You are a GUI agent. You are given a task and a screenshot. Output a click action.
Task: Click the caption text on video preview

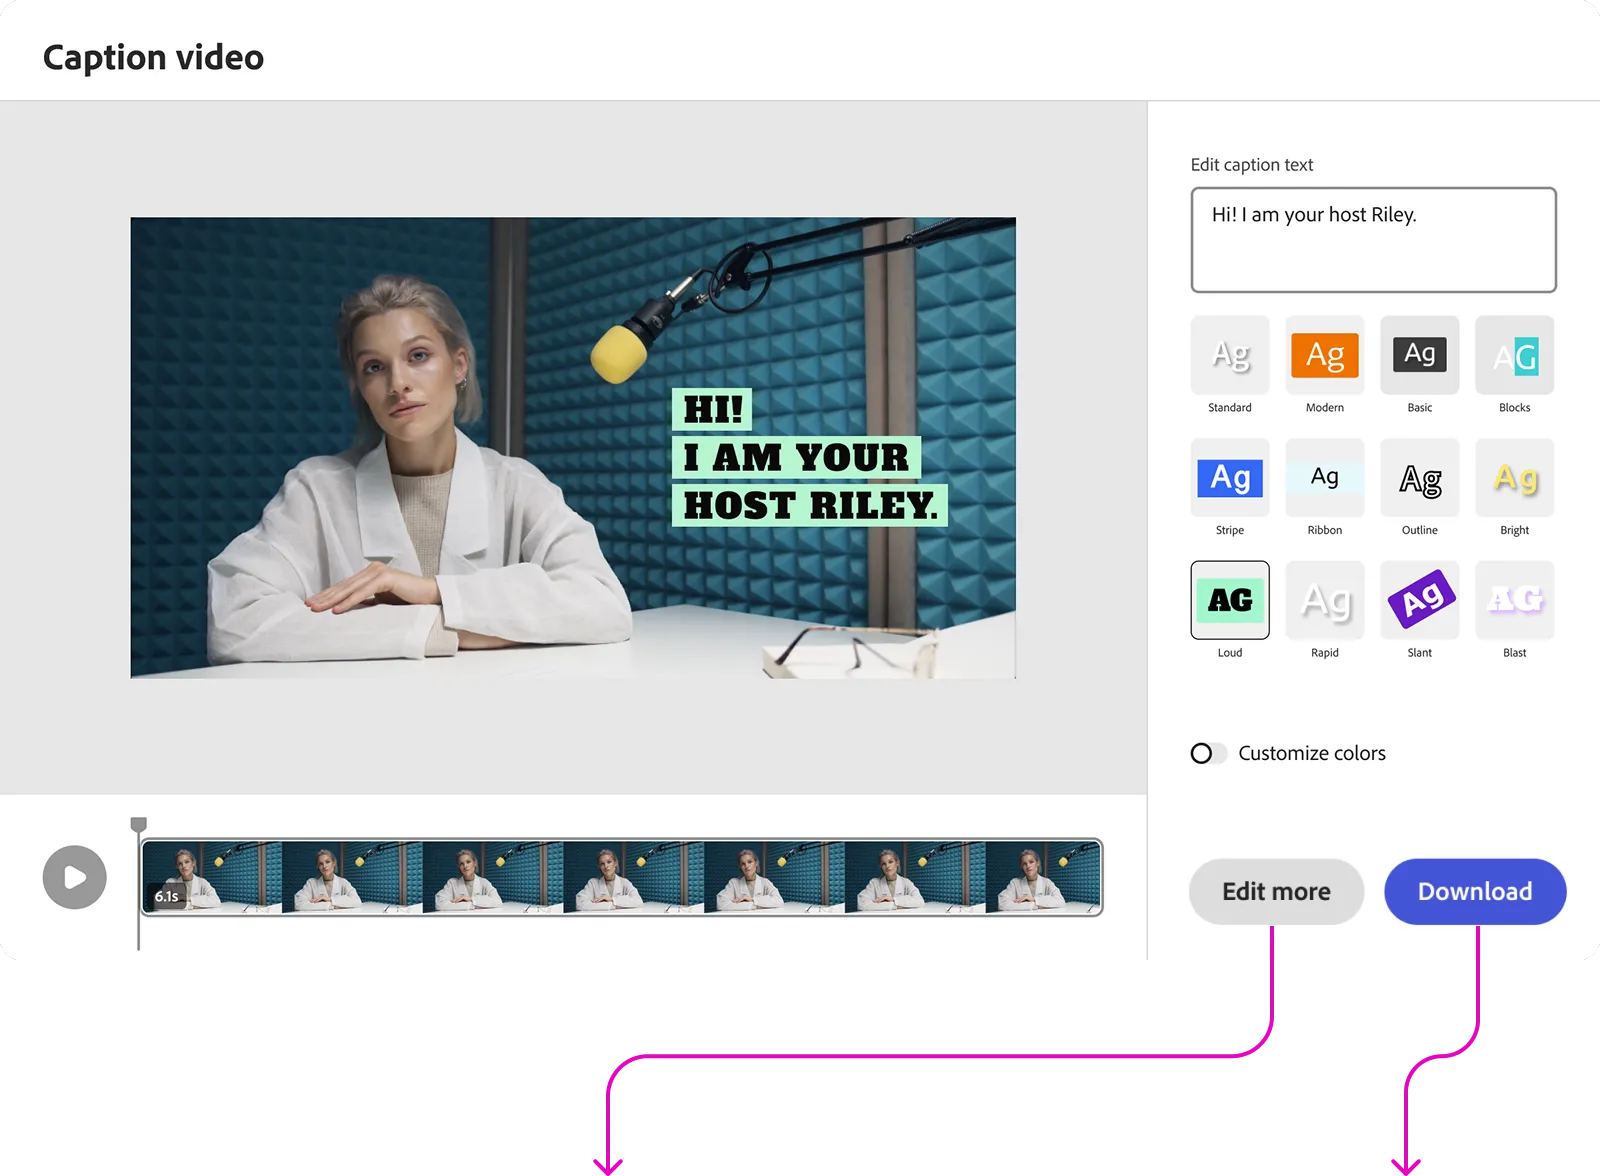tap(808, 458)
